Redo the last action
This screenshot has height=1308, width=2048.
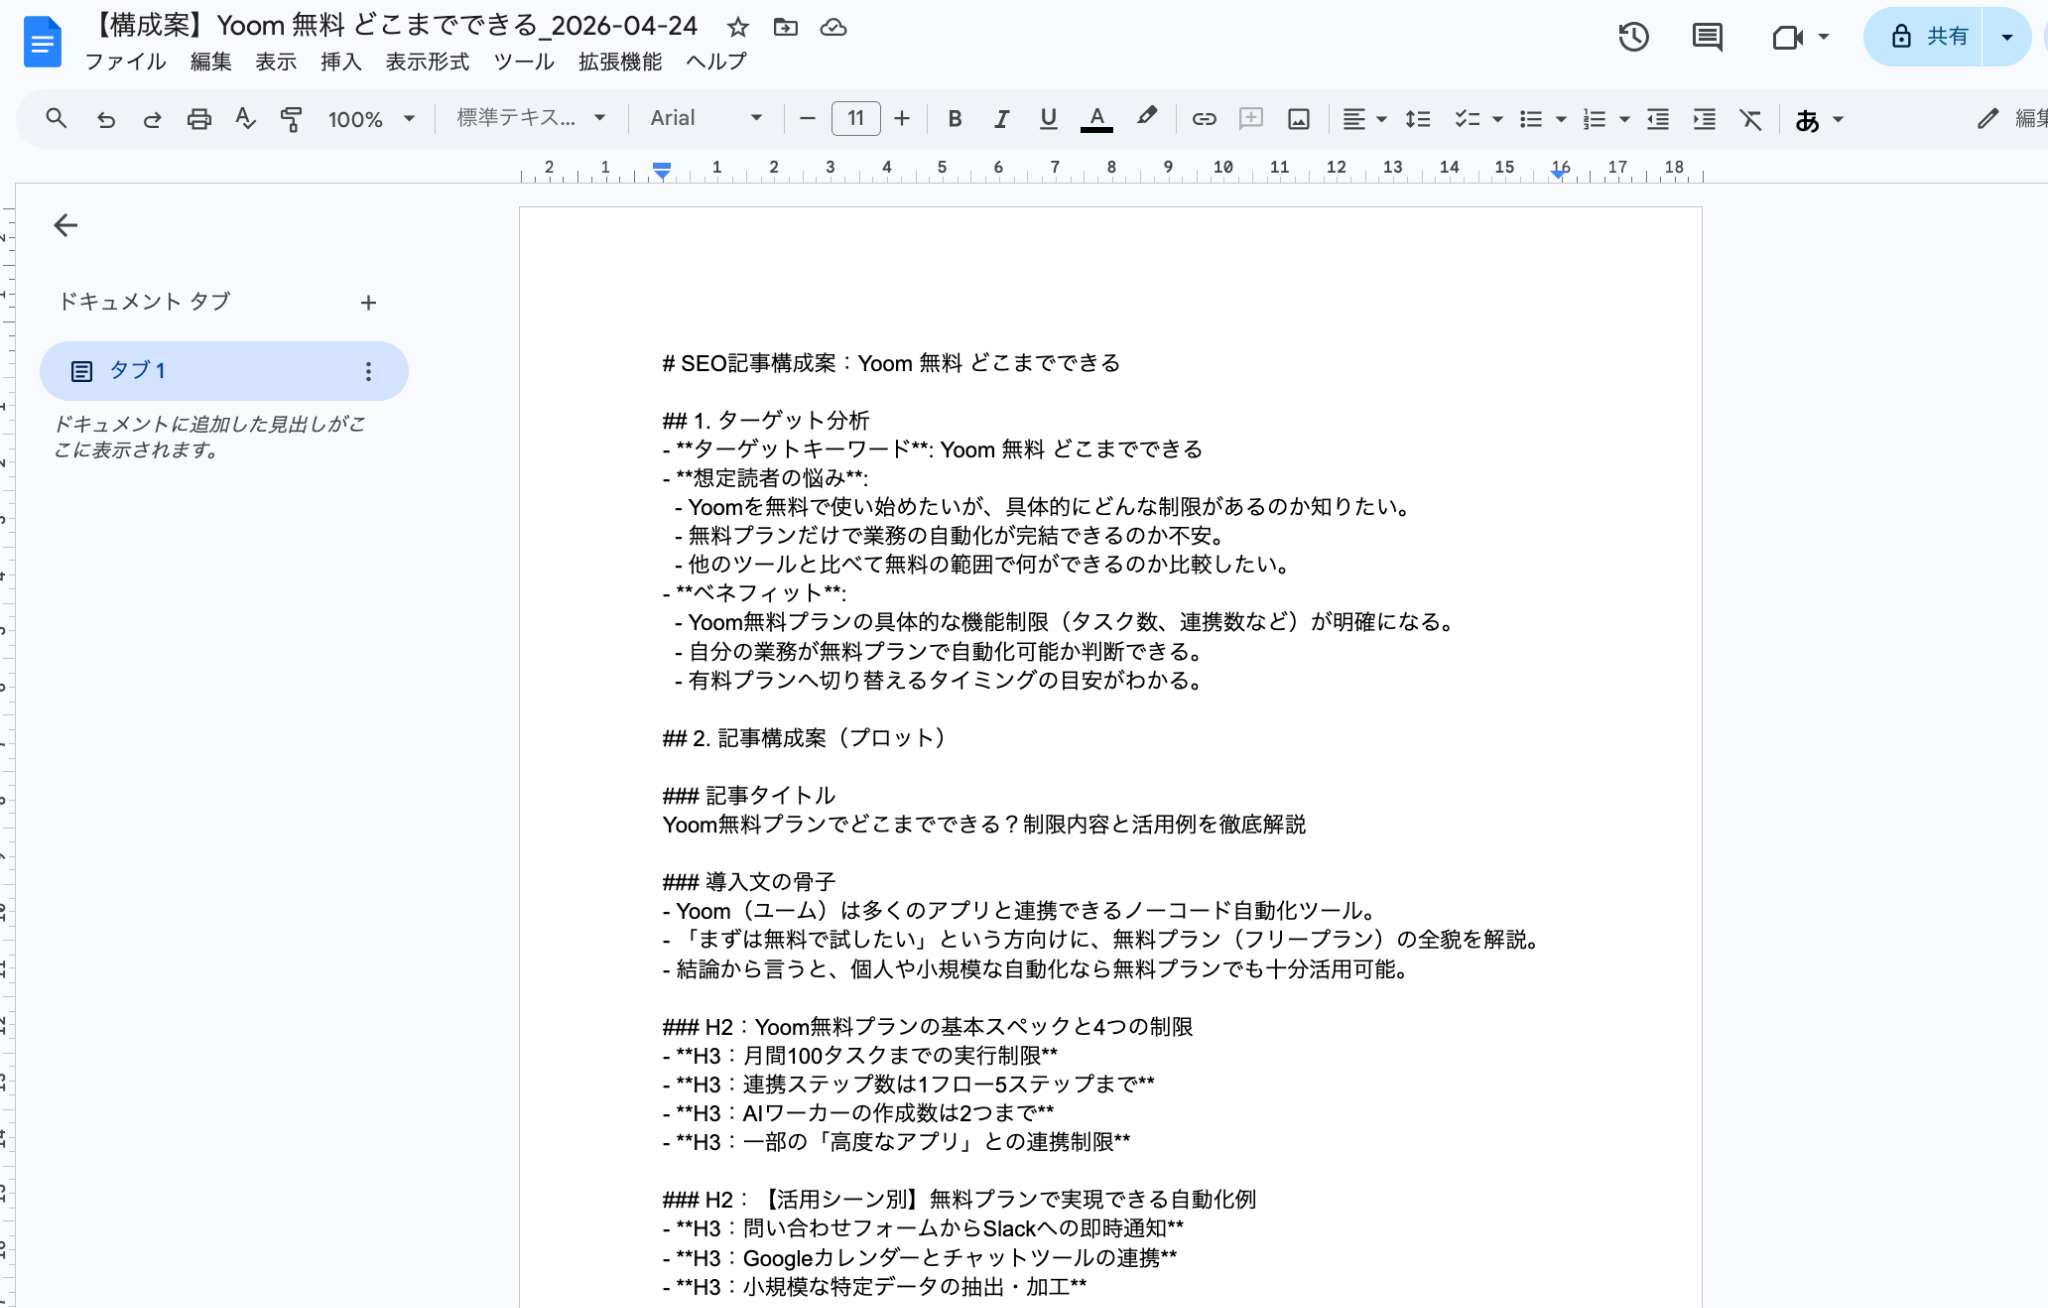(152, 119)
